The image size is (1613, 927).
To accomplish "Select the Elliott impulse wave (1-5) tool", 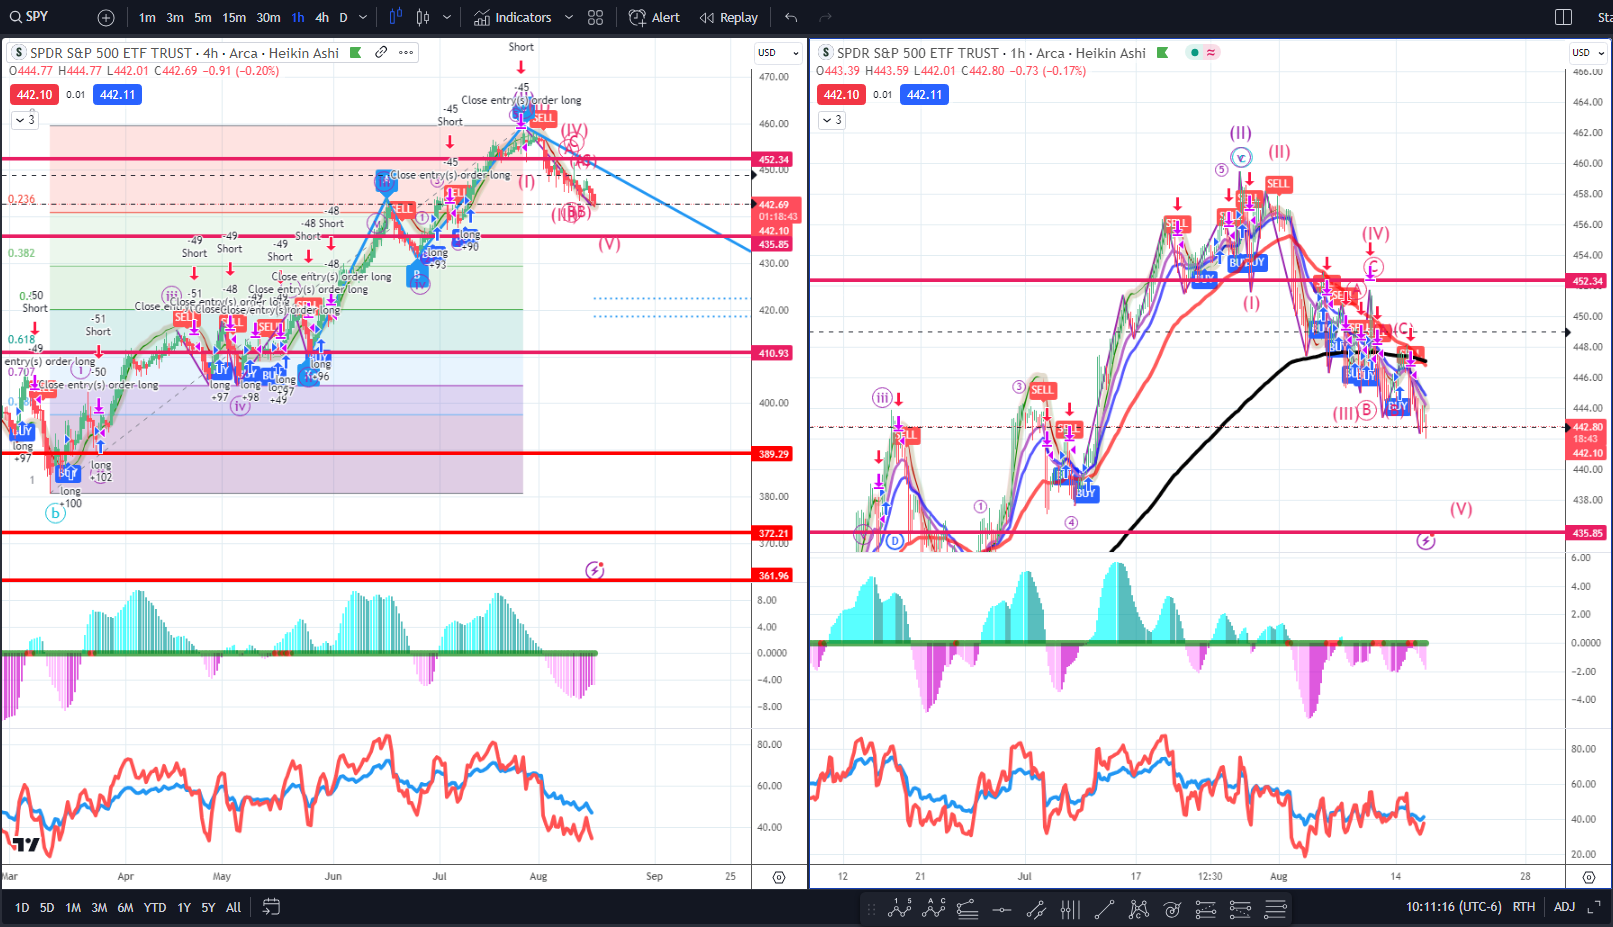I will pos(900,909).
